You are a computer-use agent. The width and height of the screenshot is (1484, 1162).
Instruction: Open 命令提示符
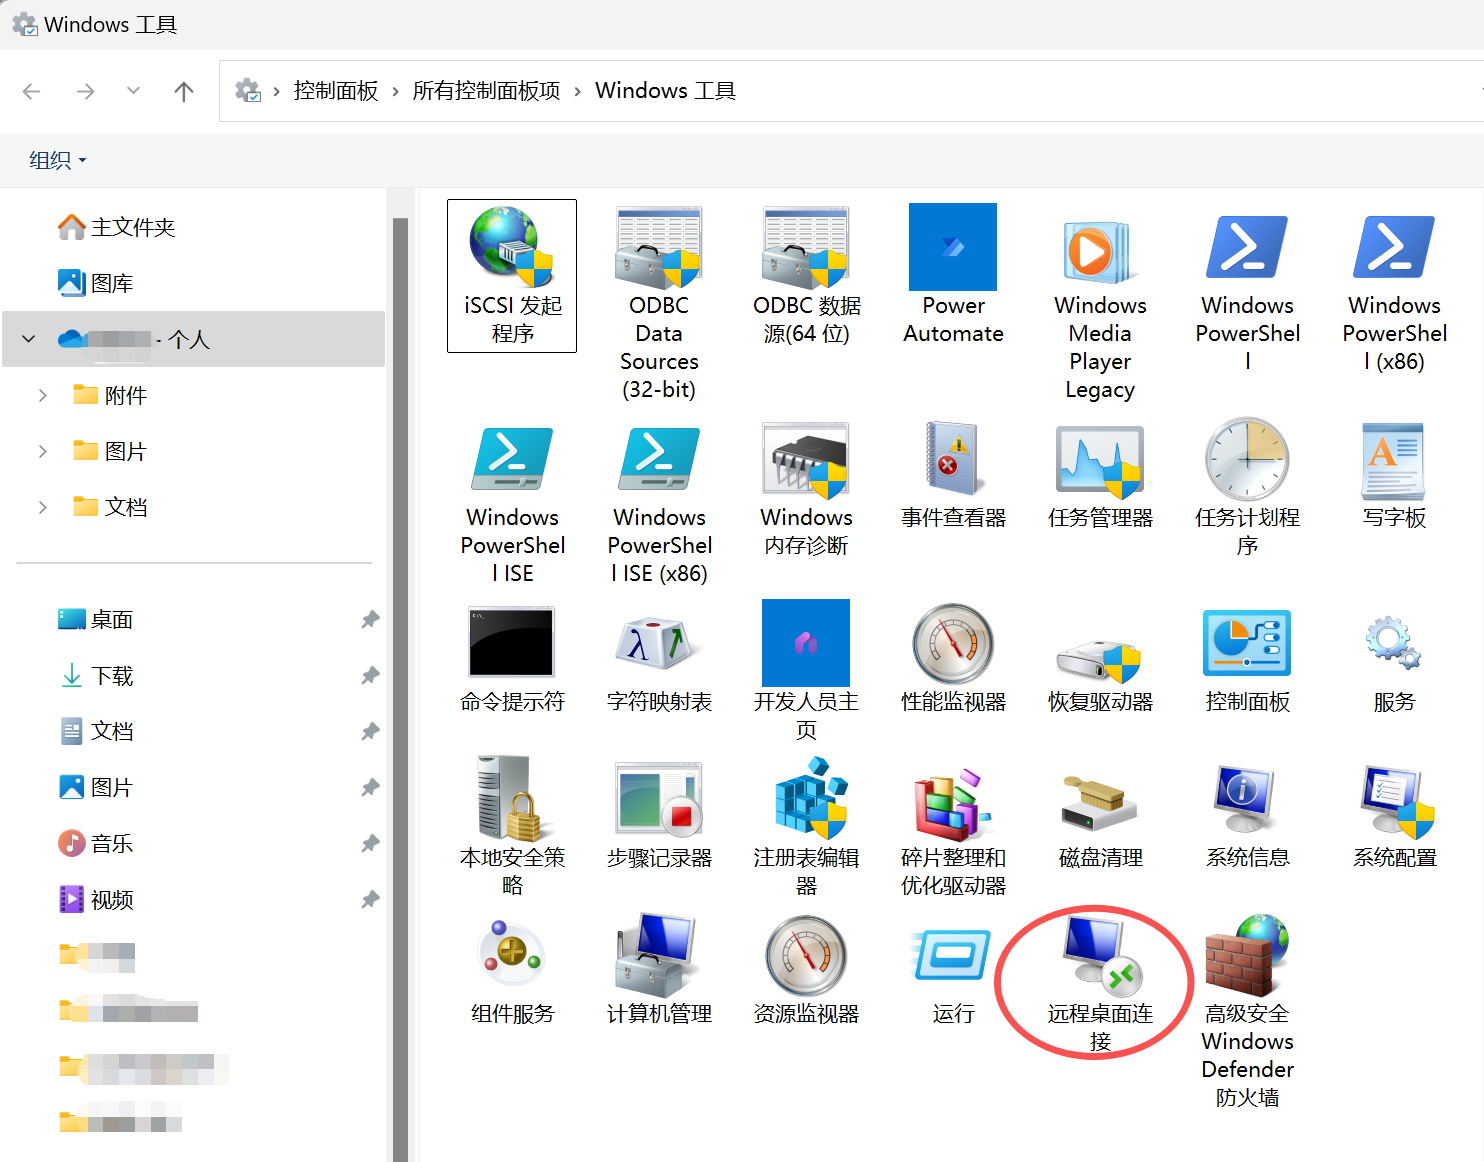[x=512, y=659]
